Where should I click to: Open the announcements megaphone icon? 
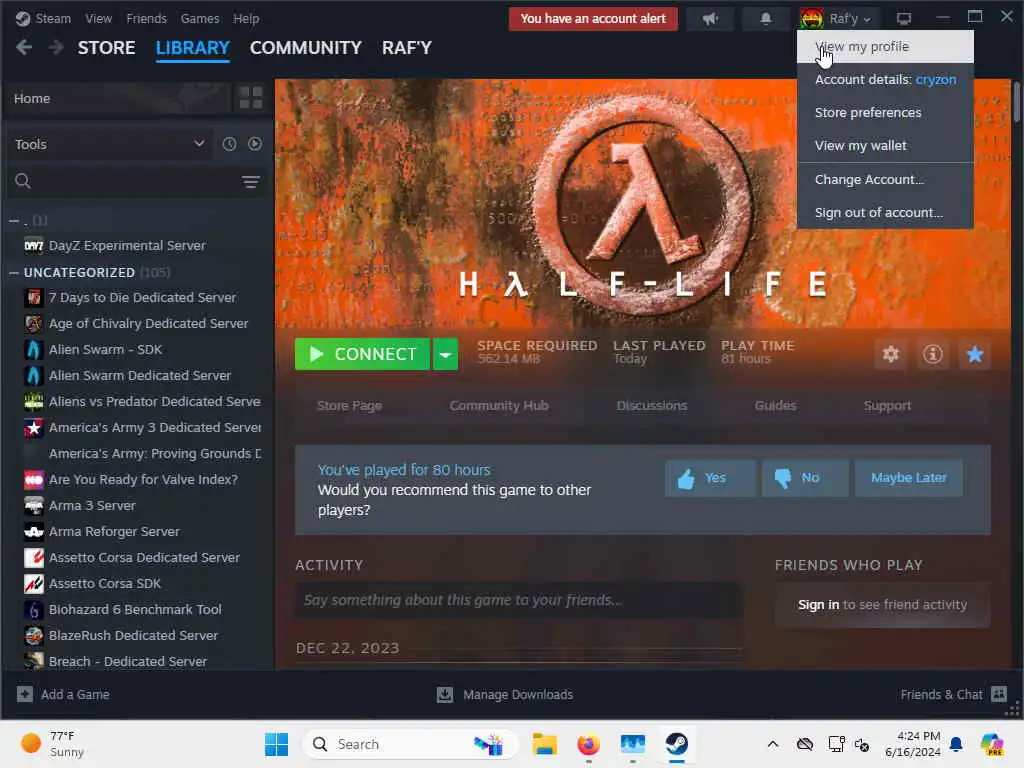[711, 19]
